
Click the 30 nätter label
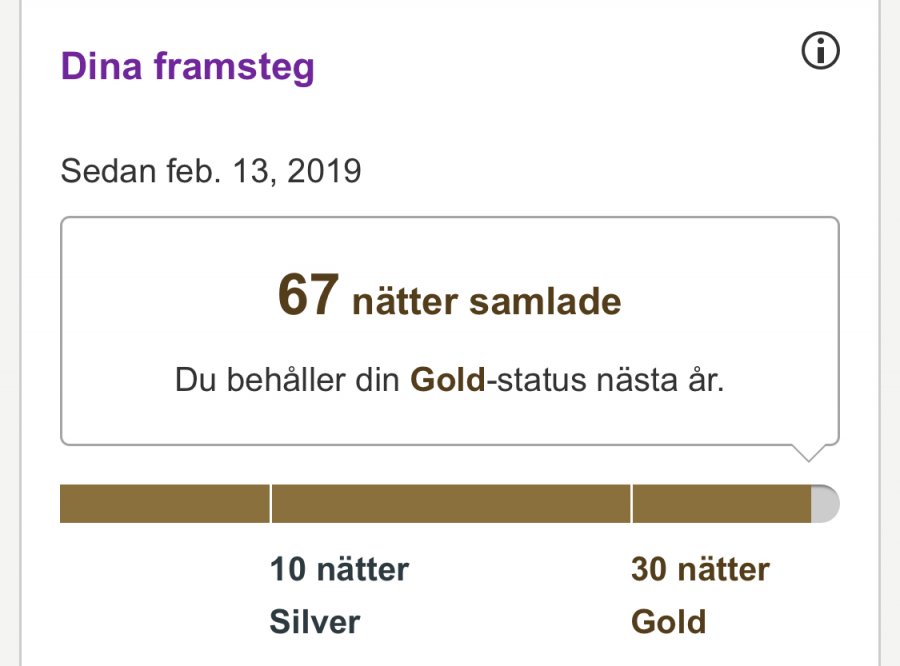[700, 570]
